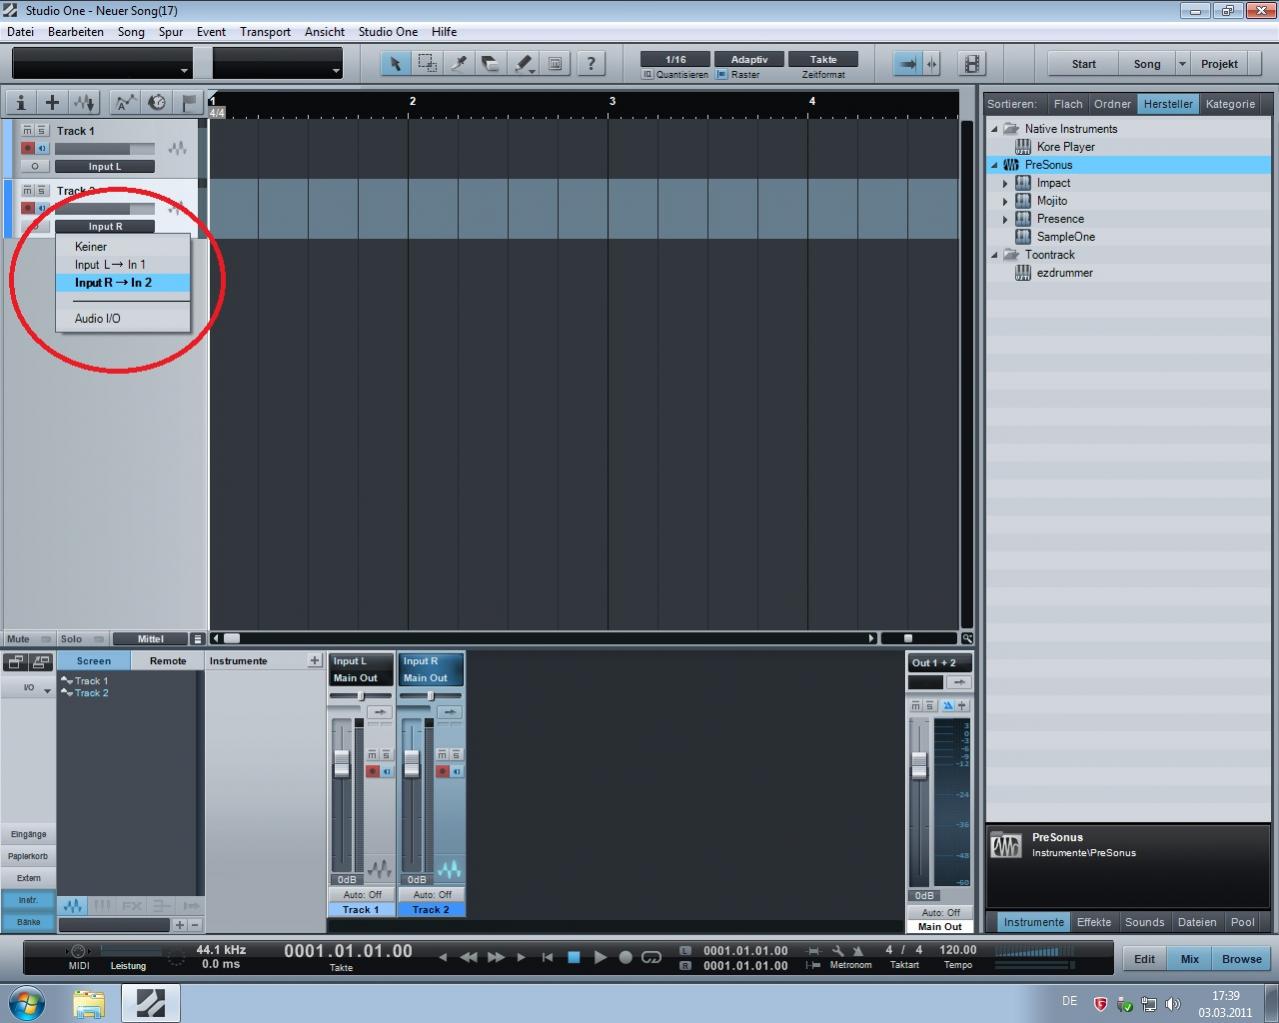Open the marker track flag icon

pyautogui.click(x=188, y=102)
